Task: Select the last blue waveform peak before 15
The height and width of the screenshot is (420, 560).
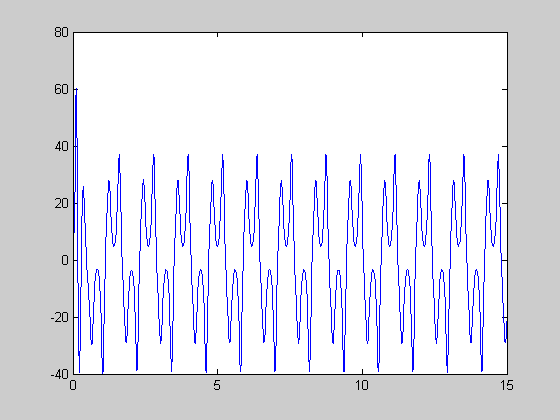Action: click(499, 155)
